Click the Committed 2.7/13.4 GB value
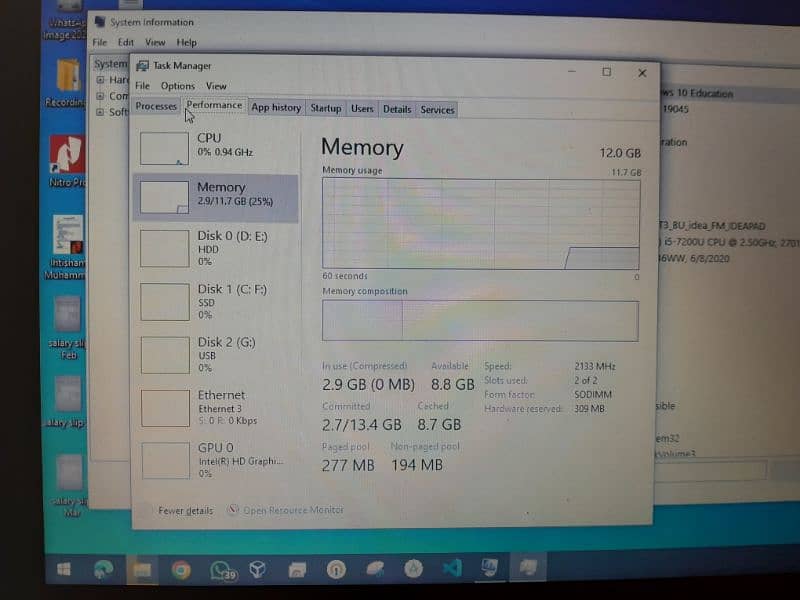 (x=362, y=424)
